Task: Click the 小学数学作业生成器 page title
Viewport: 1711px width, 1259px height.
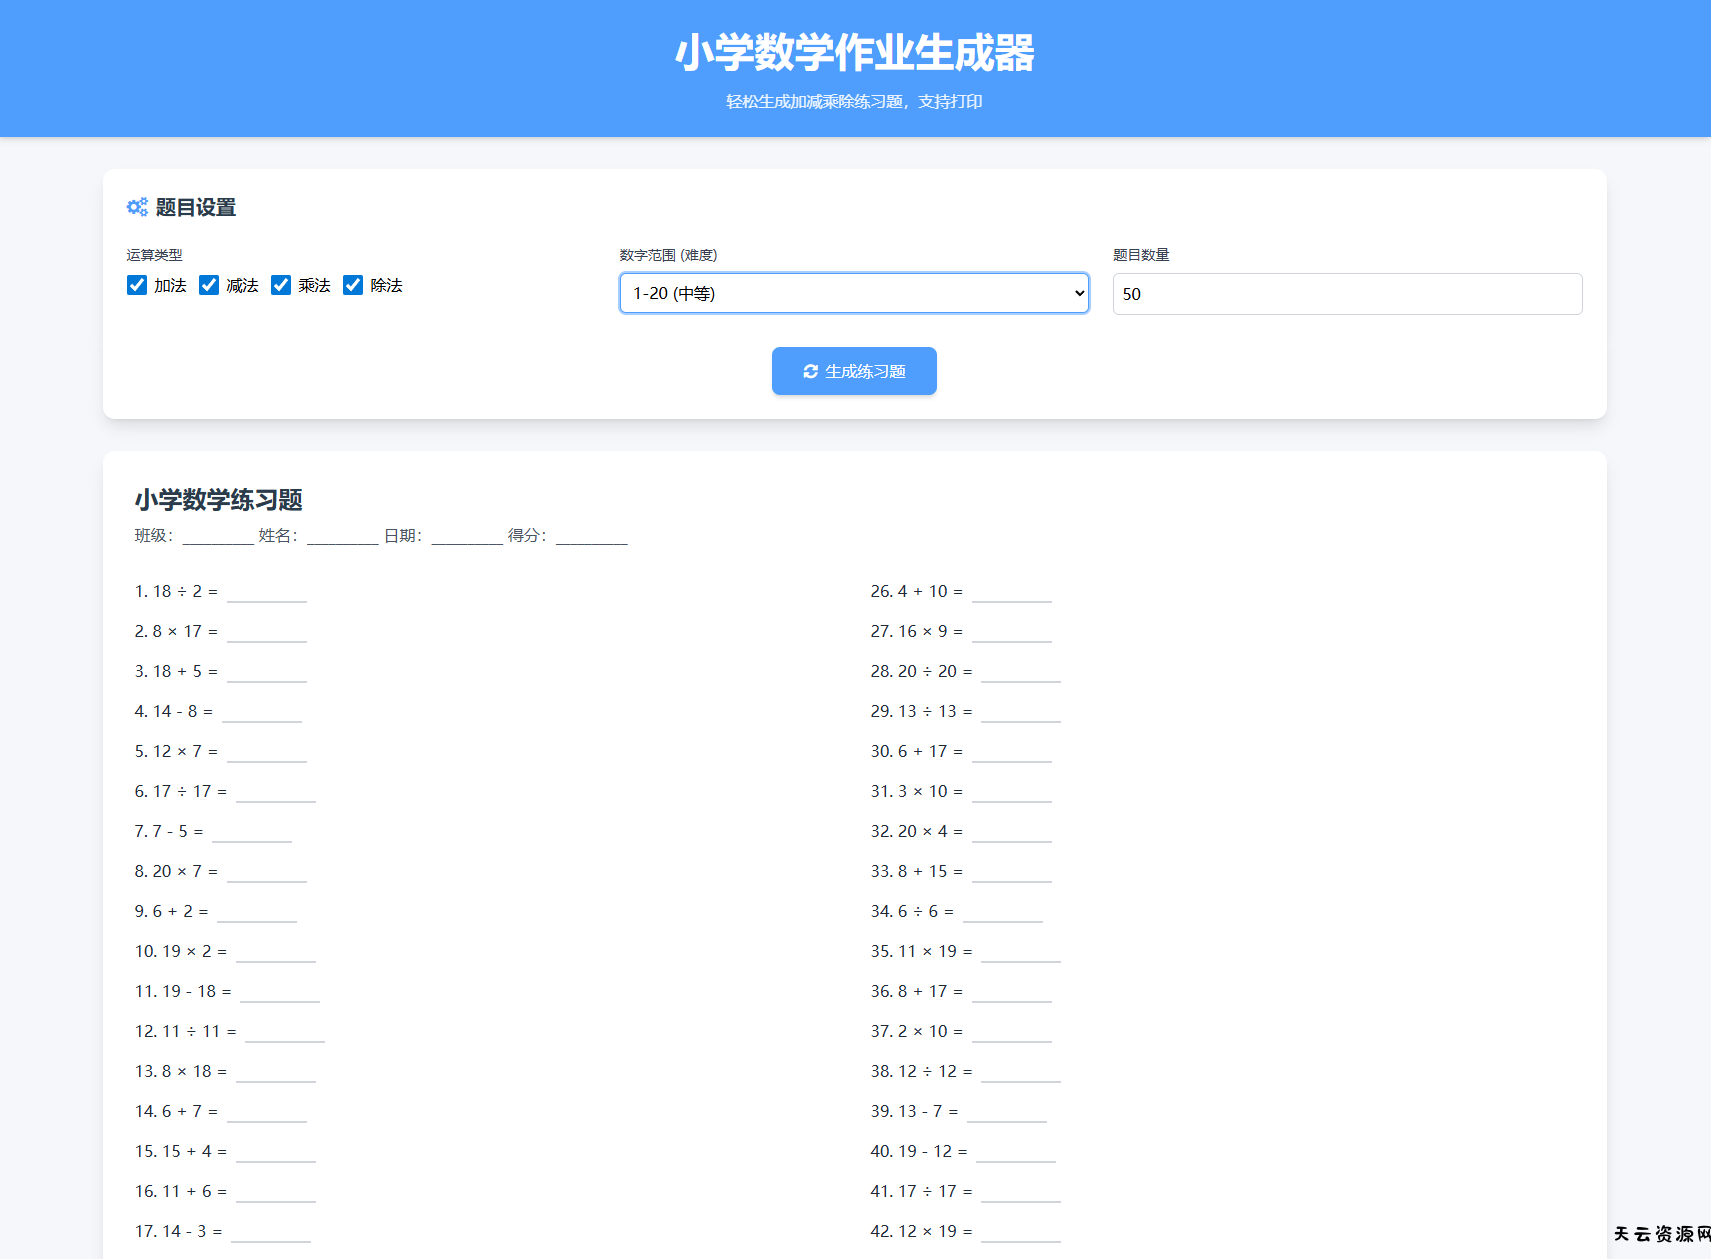Action: click(854, 53)
